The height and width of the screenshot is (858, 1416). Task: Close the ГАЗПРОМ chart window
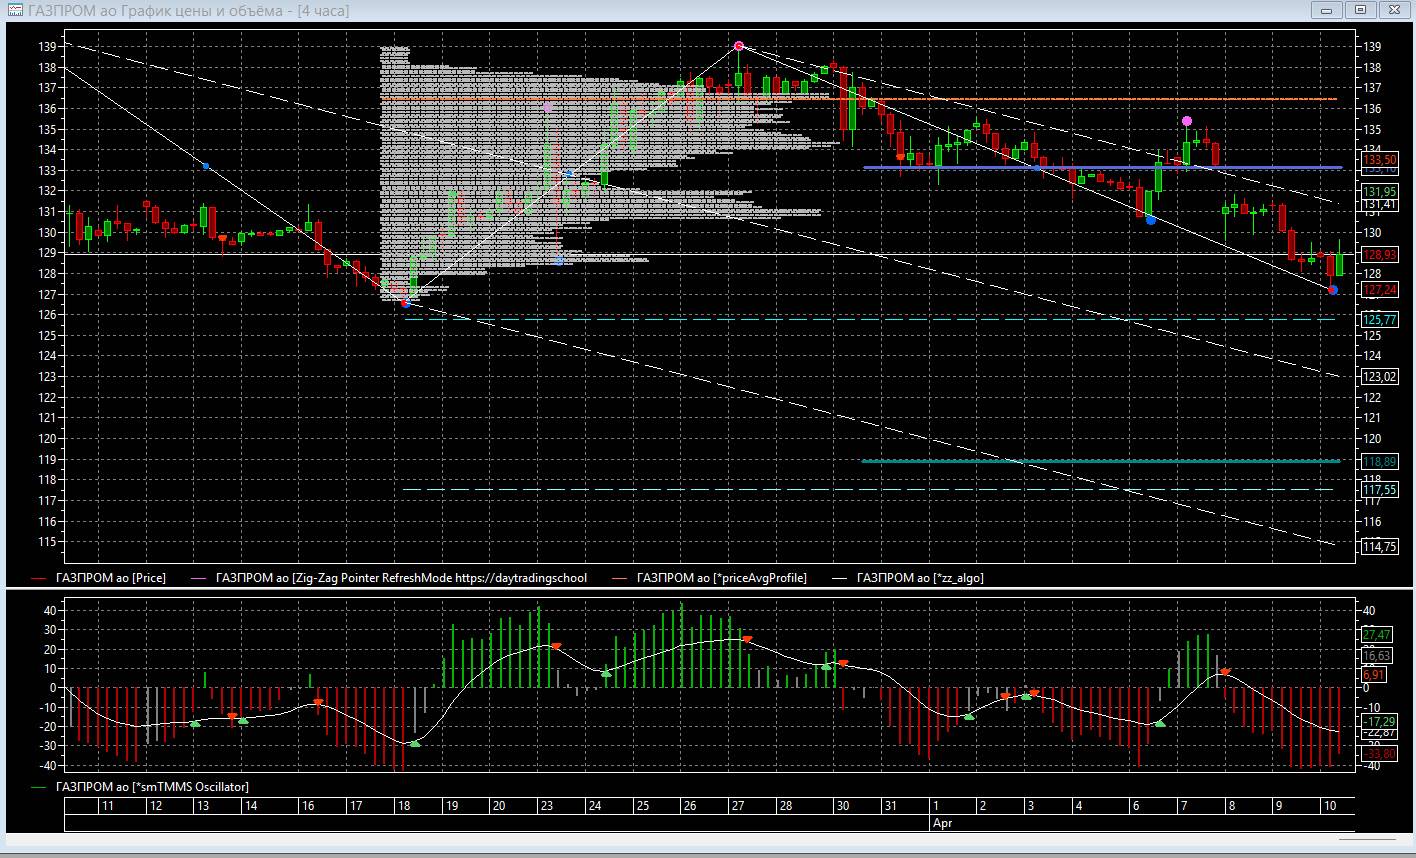1394,10
